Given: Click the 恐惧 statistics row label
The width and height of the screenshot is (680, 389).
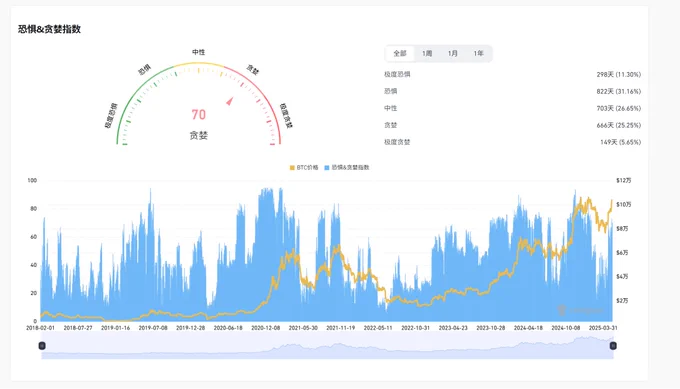Looking at the screenshot, I should point(390,91).
